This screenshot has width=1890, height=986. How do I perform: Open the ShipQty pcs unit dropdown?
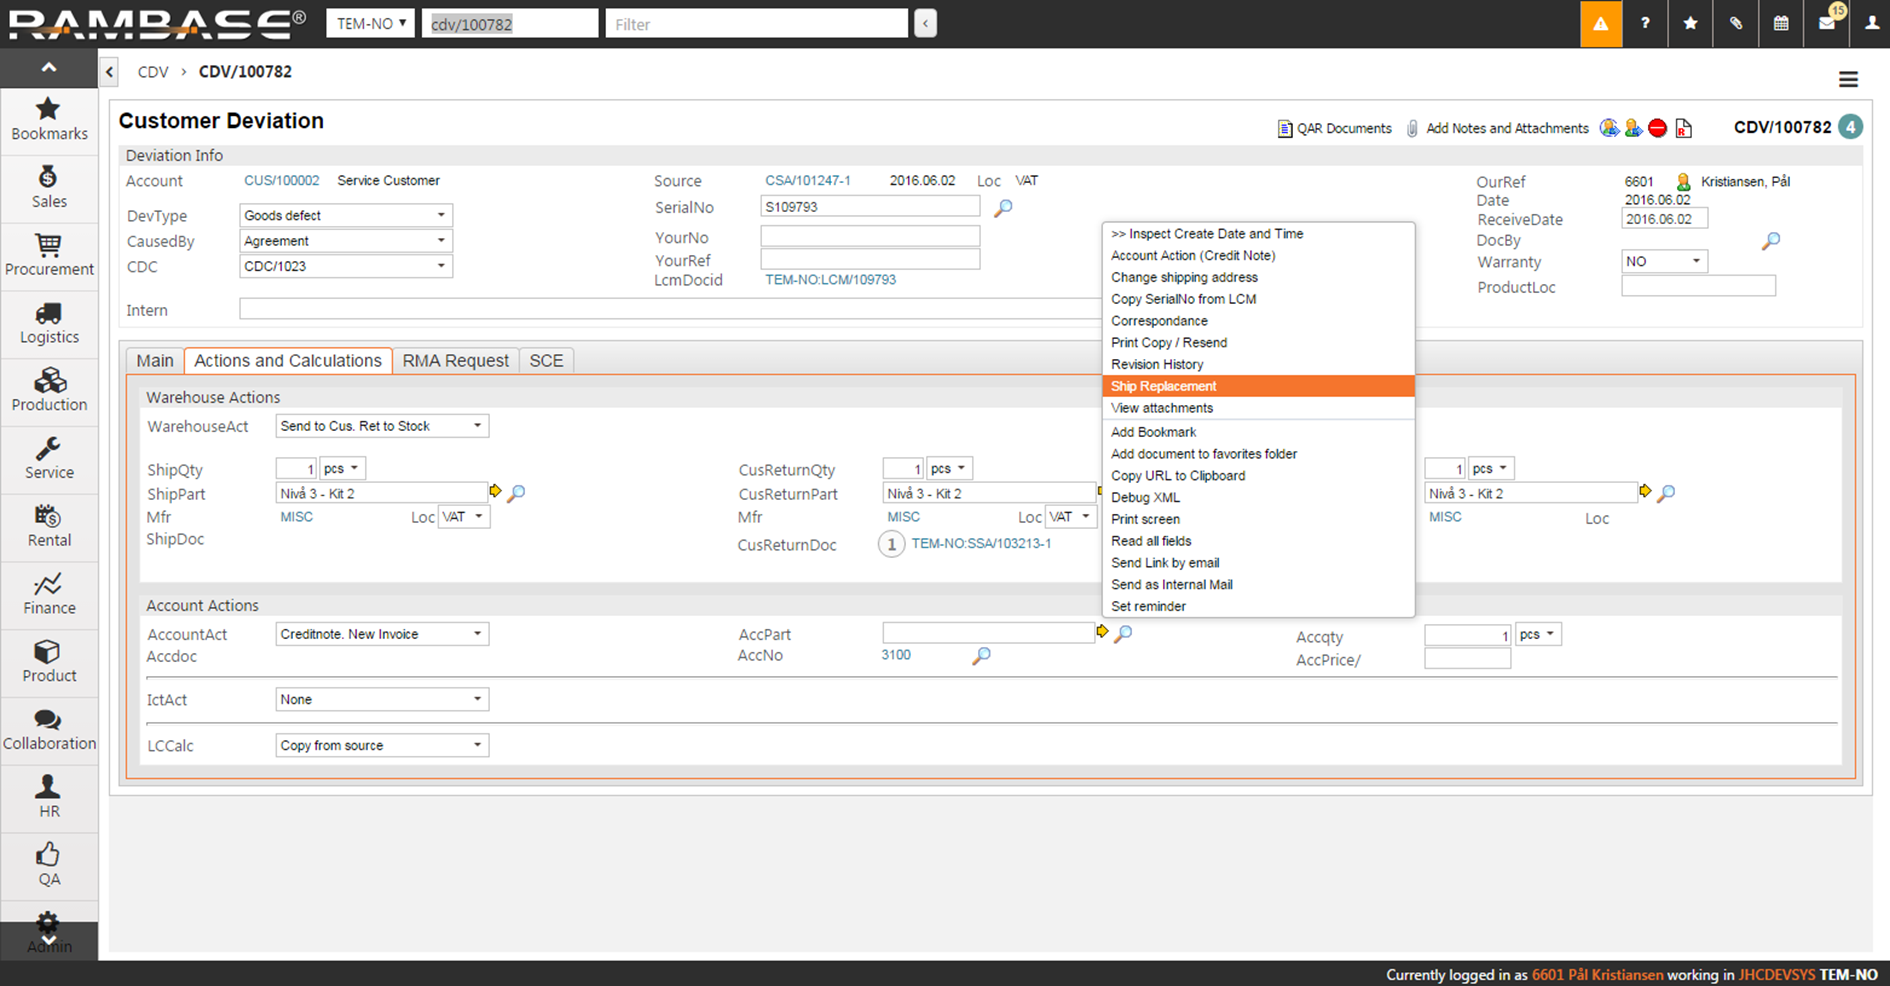pyautogui.click(x=342, y=468)
